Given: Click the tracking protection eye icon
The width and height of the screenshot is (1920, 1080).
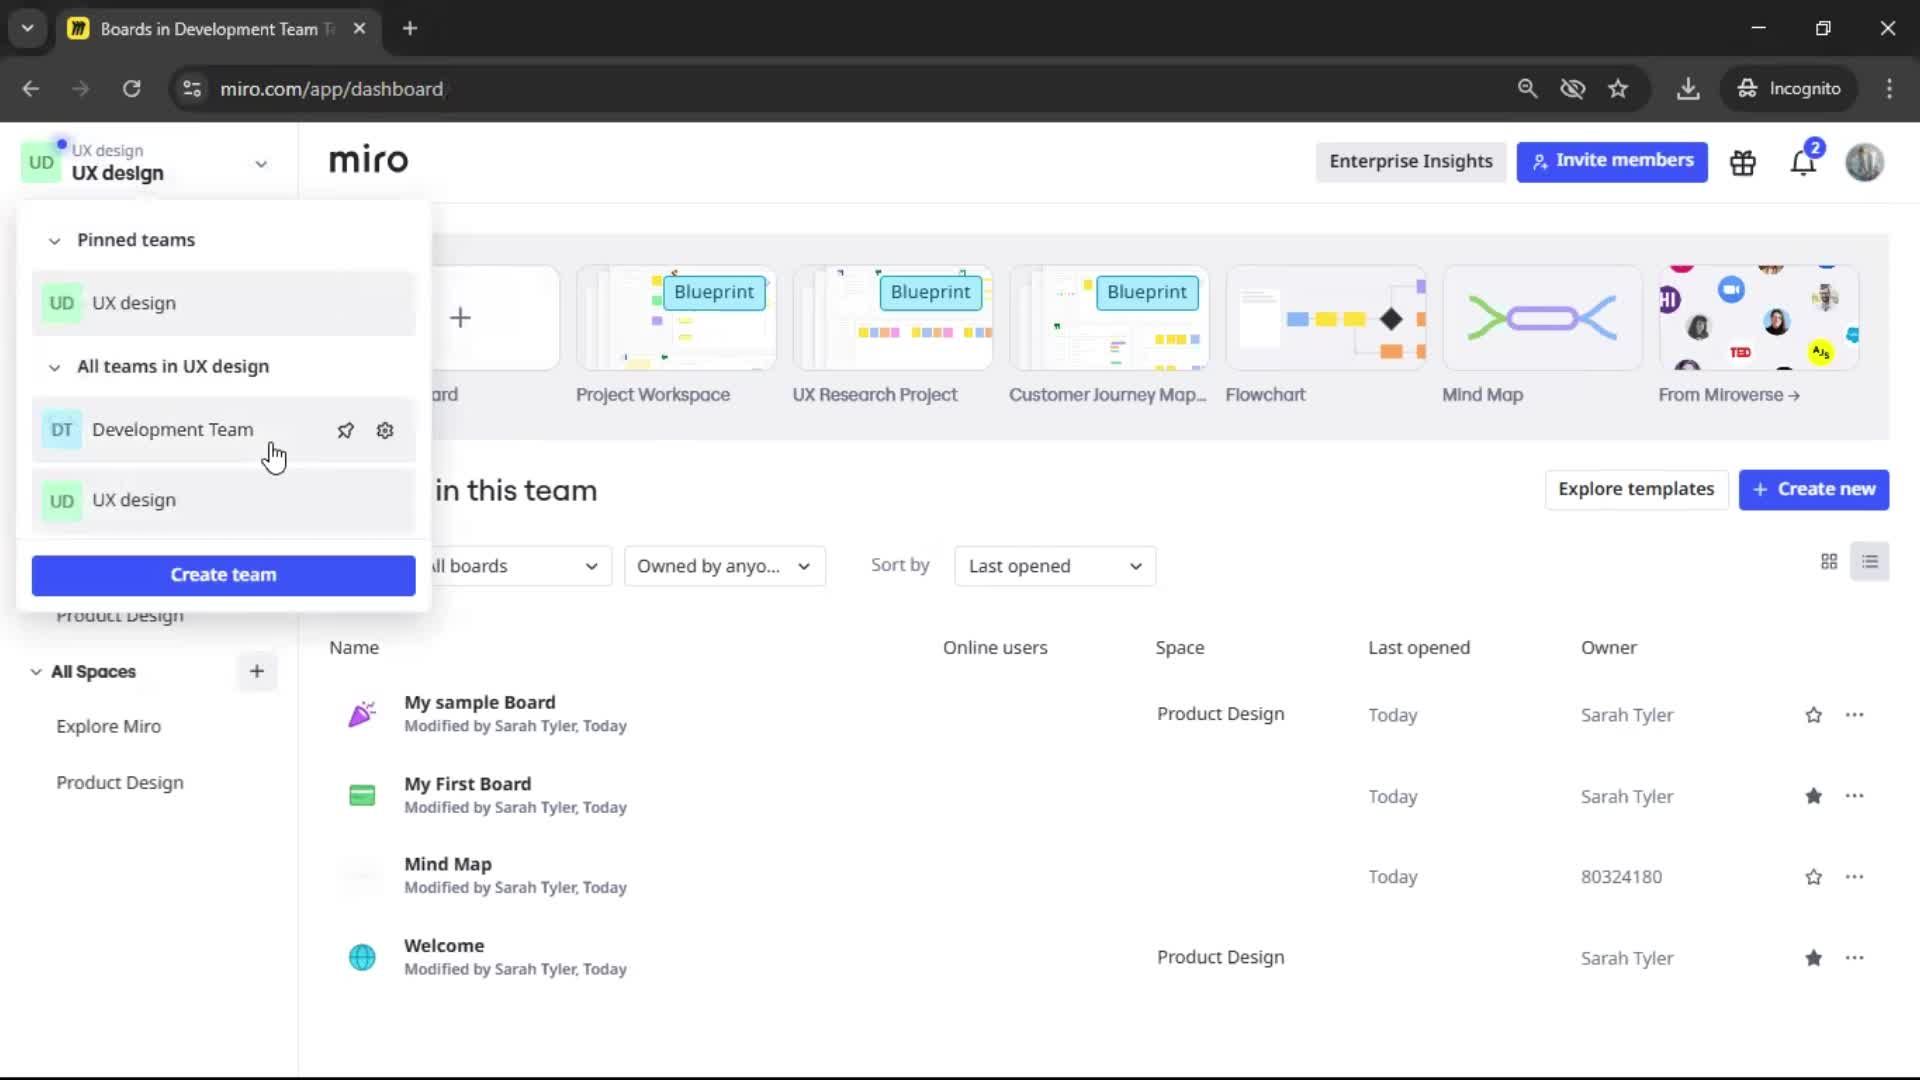Looking at the screenshot, I should (x=1572, y=89).
